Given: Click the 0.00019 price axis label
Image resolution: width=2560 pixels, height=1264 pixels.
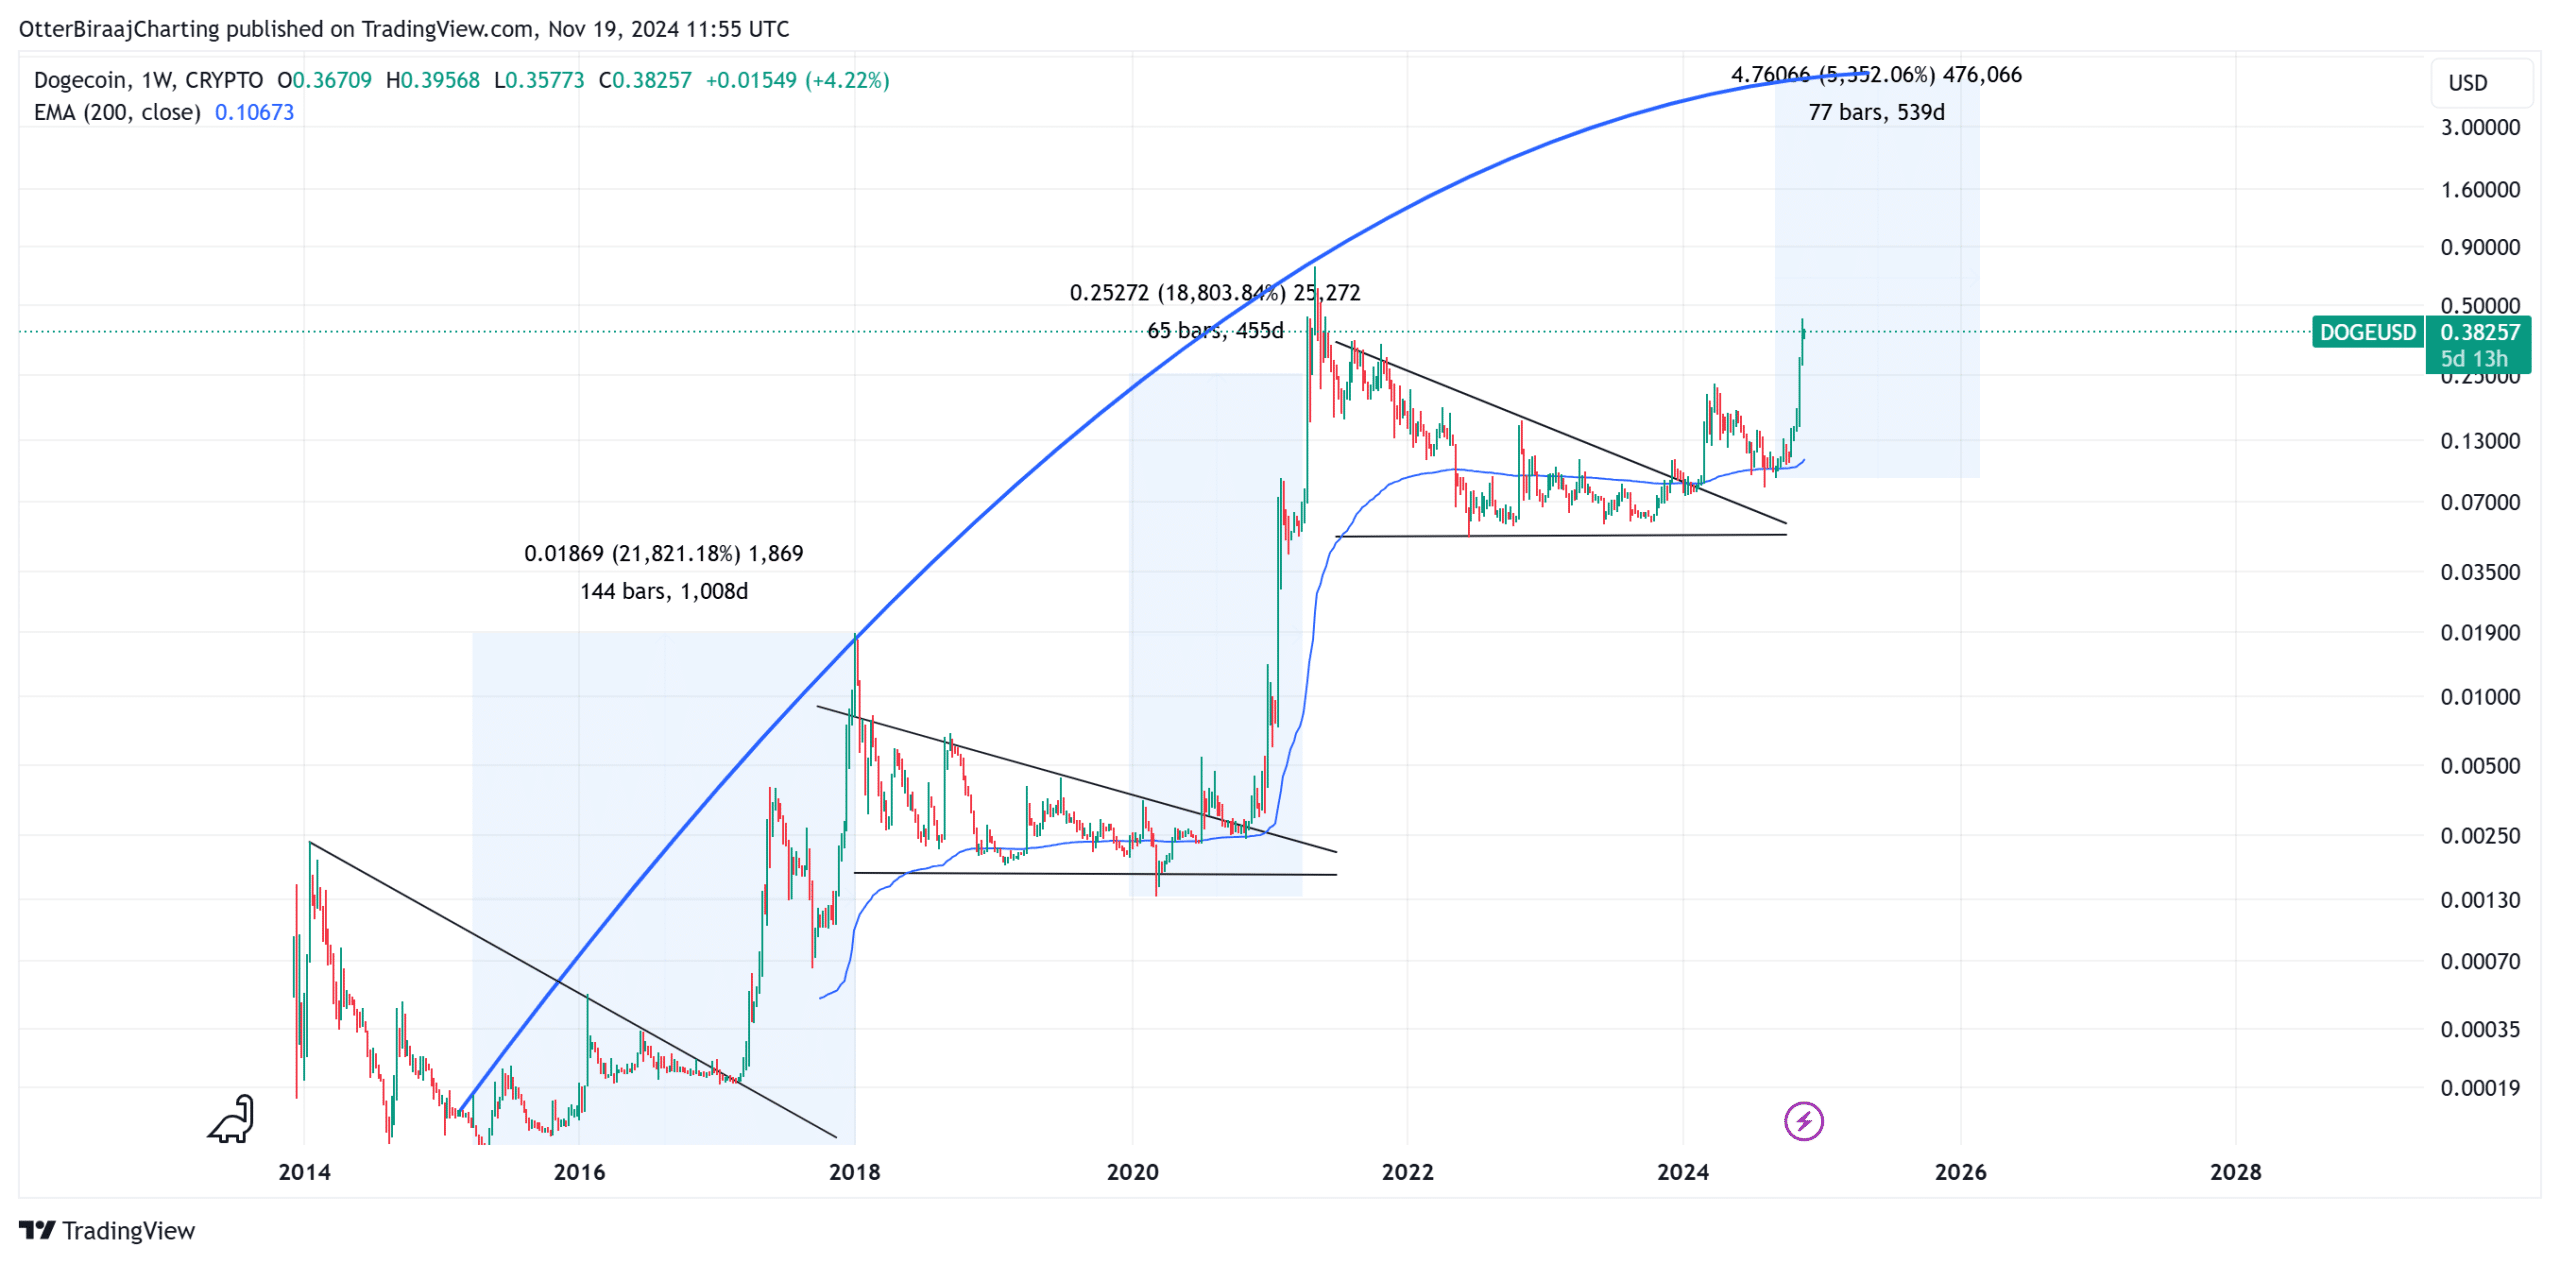Looking at the screenshot, I should coord(2479,1087).
